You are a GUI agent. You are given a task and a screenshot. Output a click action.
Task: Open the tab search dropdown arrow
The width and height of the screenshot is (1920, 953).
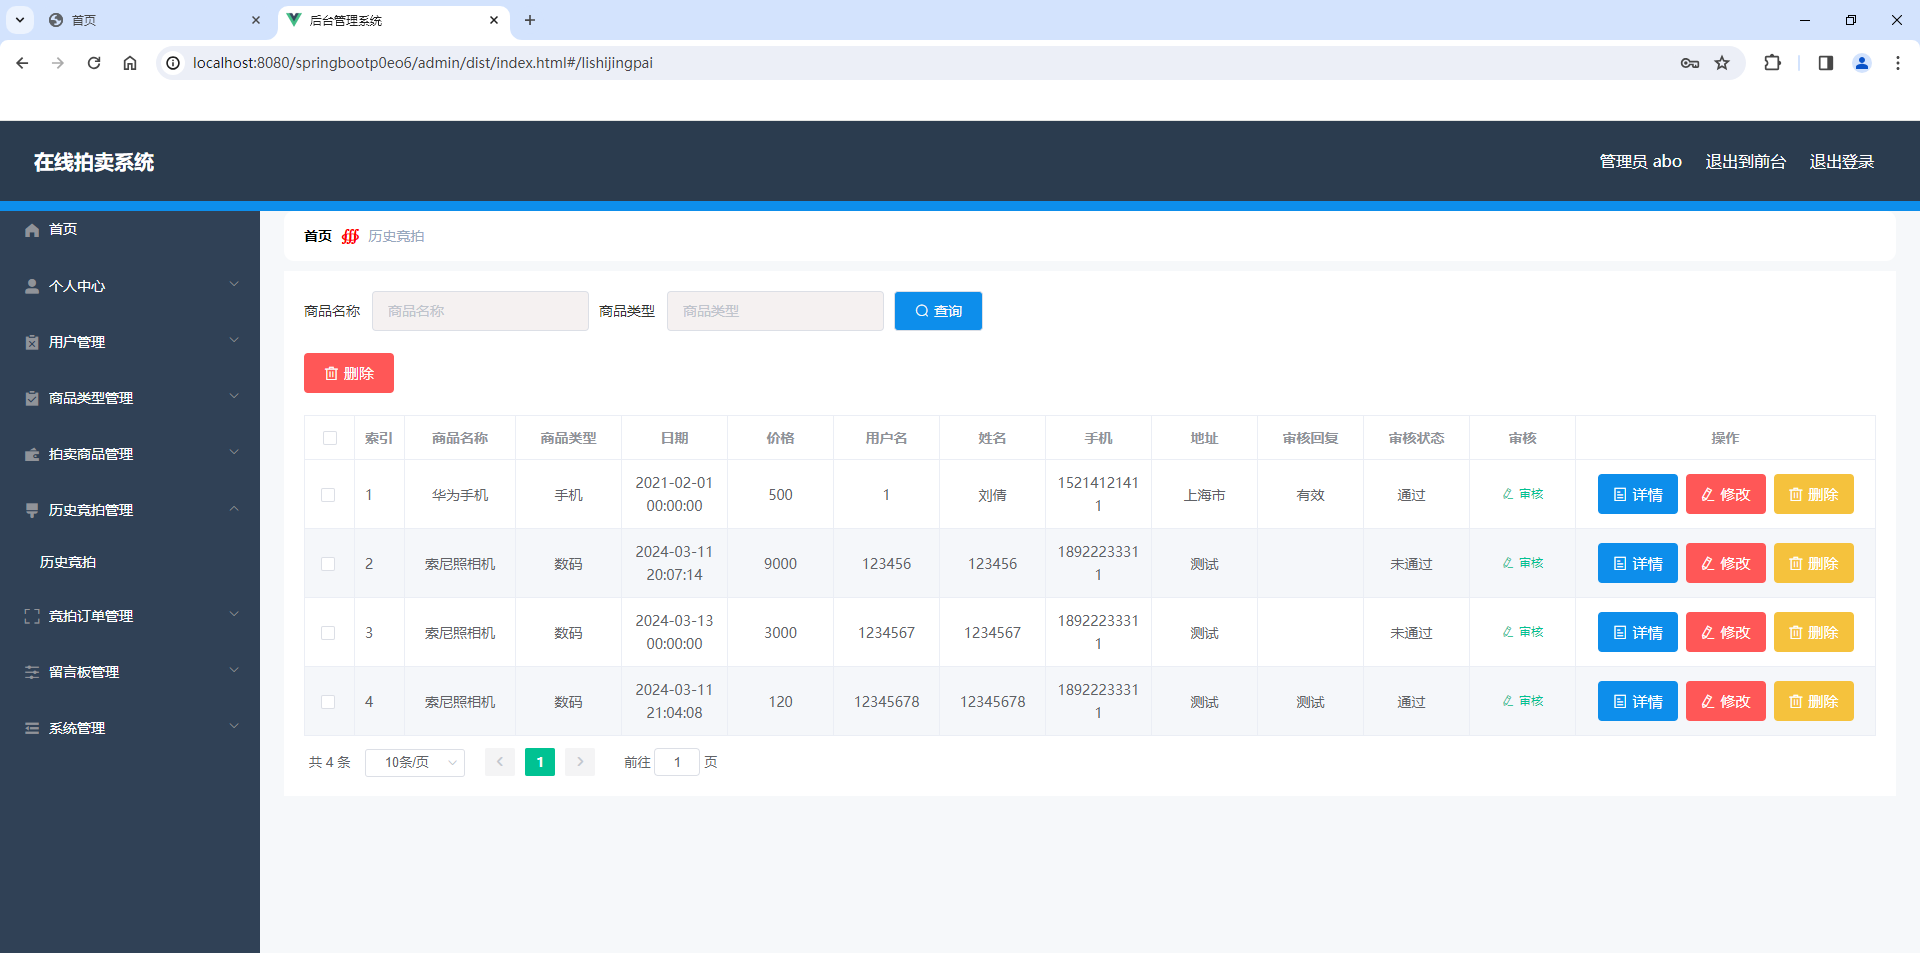pyautogui.click(x=19, y=20)
